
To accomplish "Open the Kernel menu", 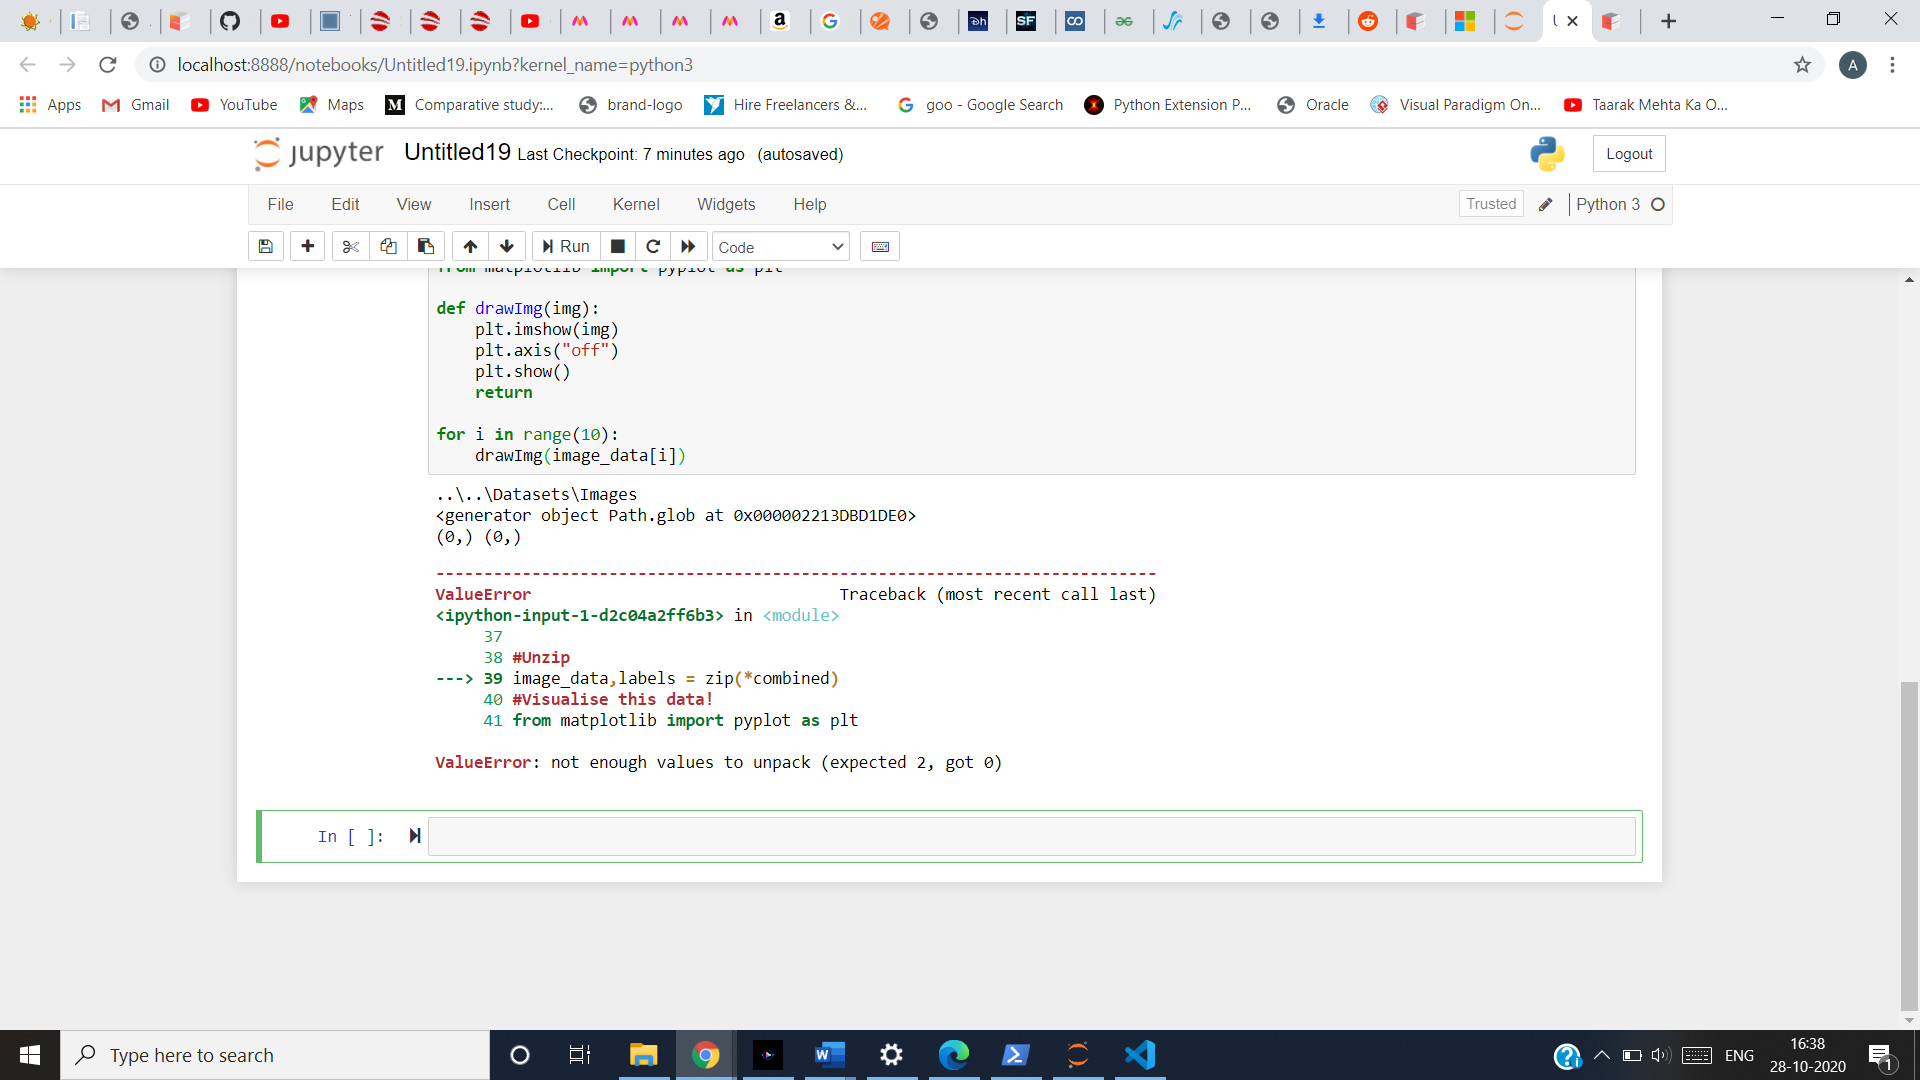I will [636, 204].
